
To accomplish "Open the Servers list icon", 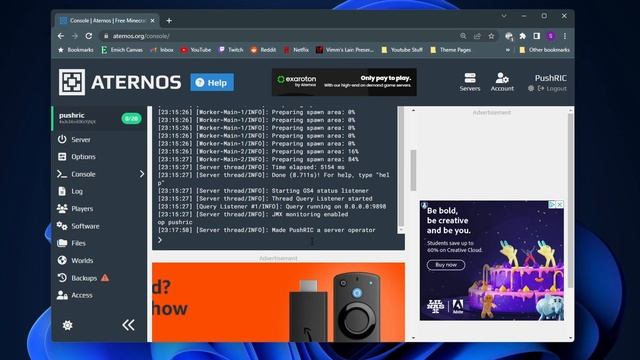I will [x=470, y=82].
